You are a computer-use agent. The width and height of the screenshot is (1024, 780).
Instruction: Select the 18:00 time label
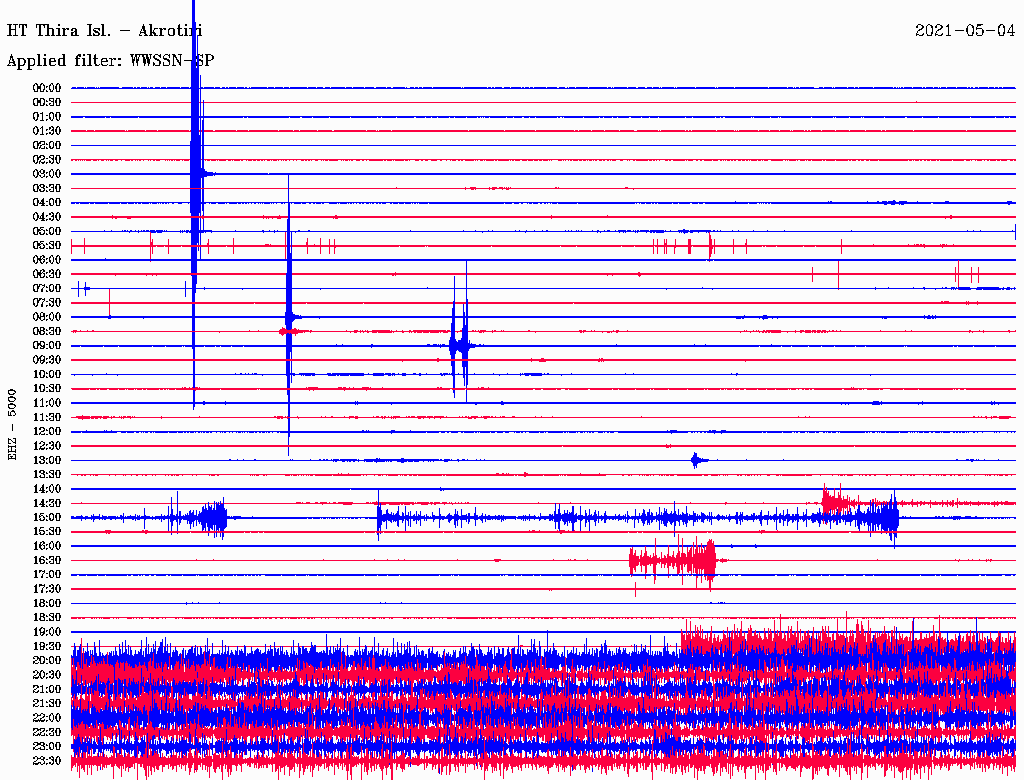tap(46, 604)
